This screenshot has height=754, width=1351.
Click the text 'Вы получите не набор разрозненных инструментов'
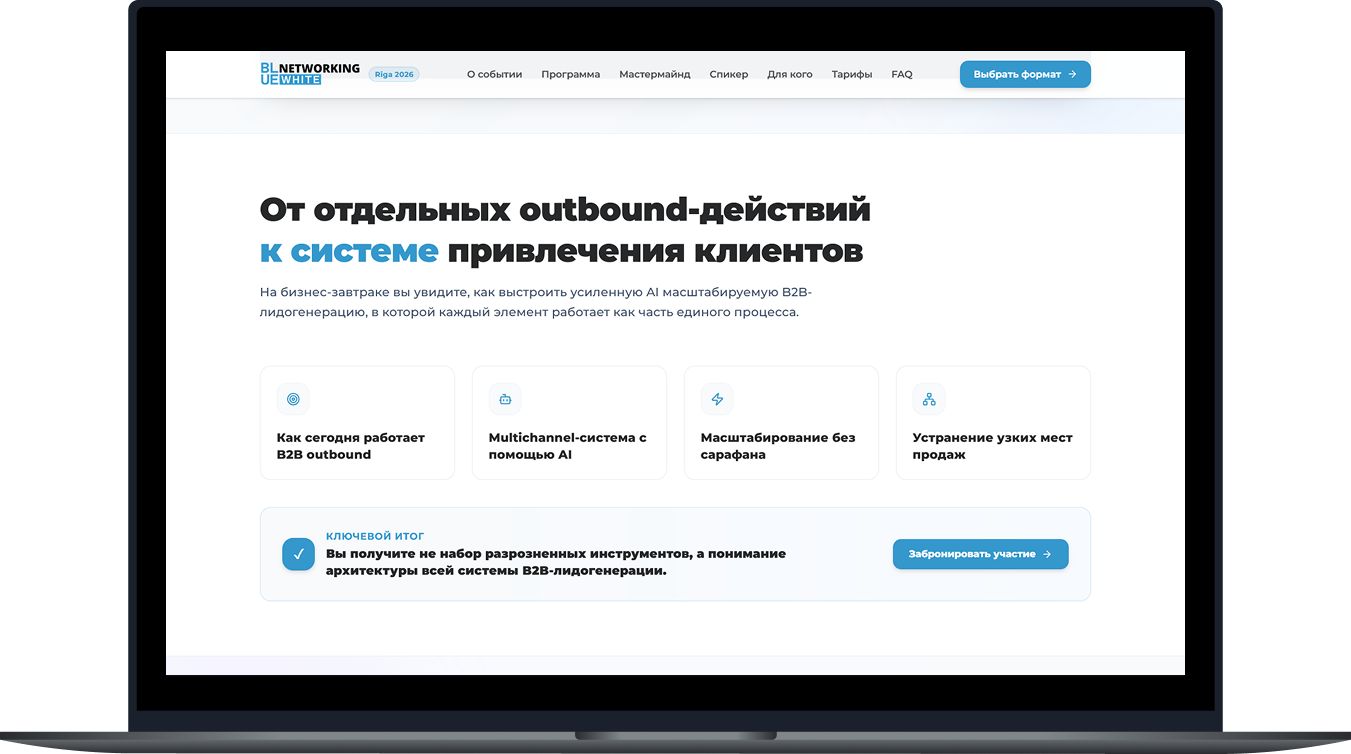pyautogui.click(x=507, y=554)
